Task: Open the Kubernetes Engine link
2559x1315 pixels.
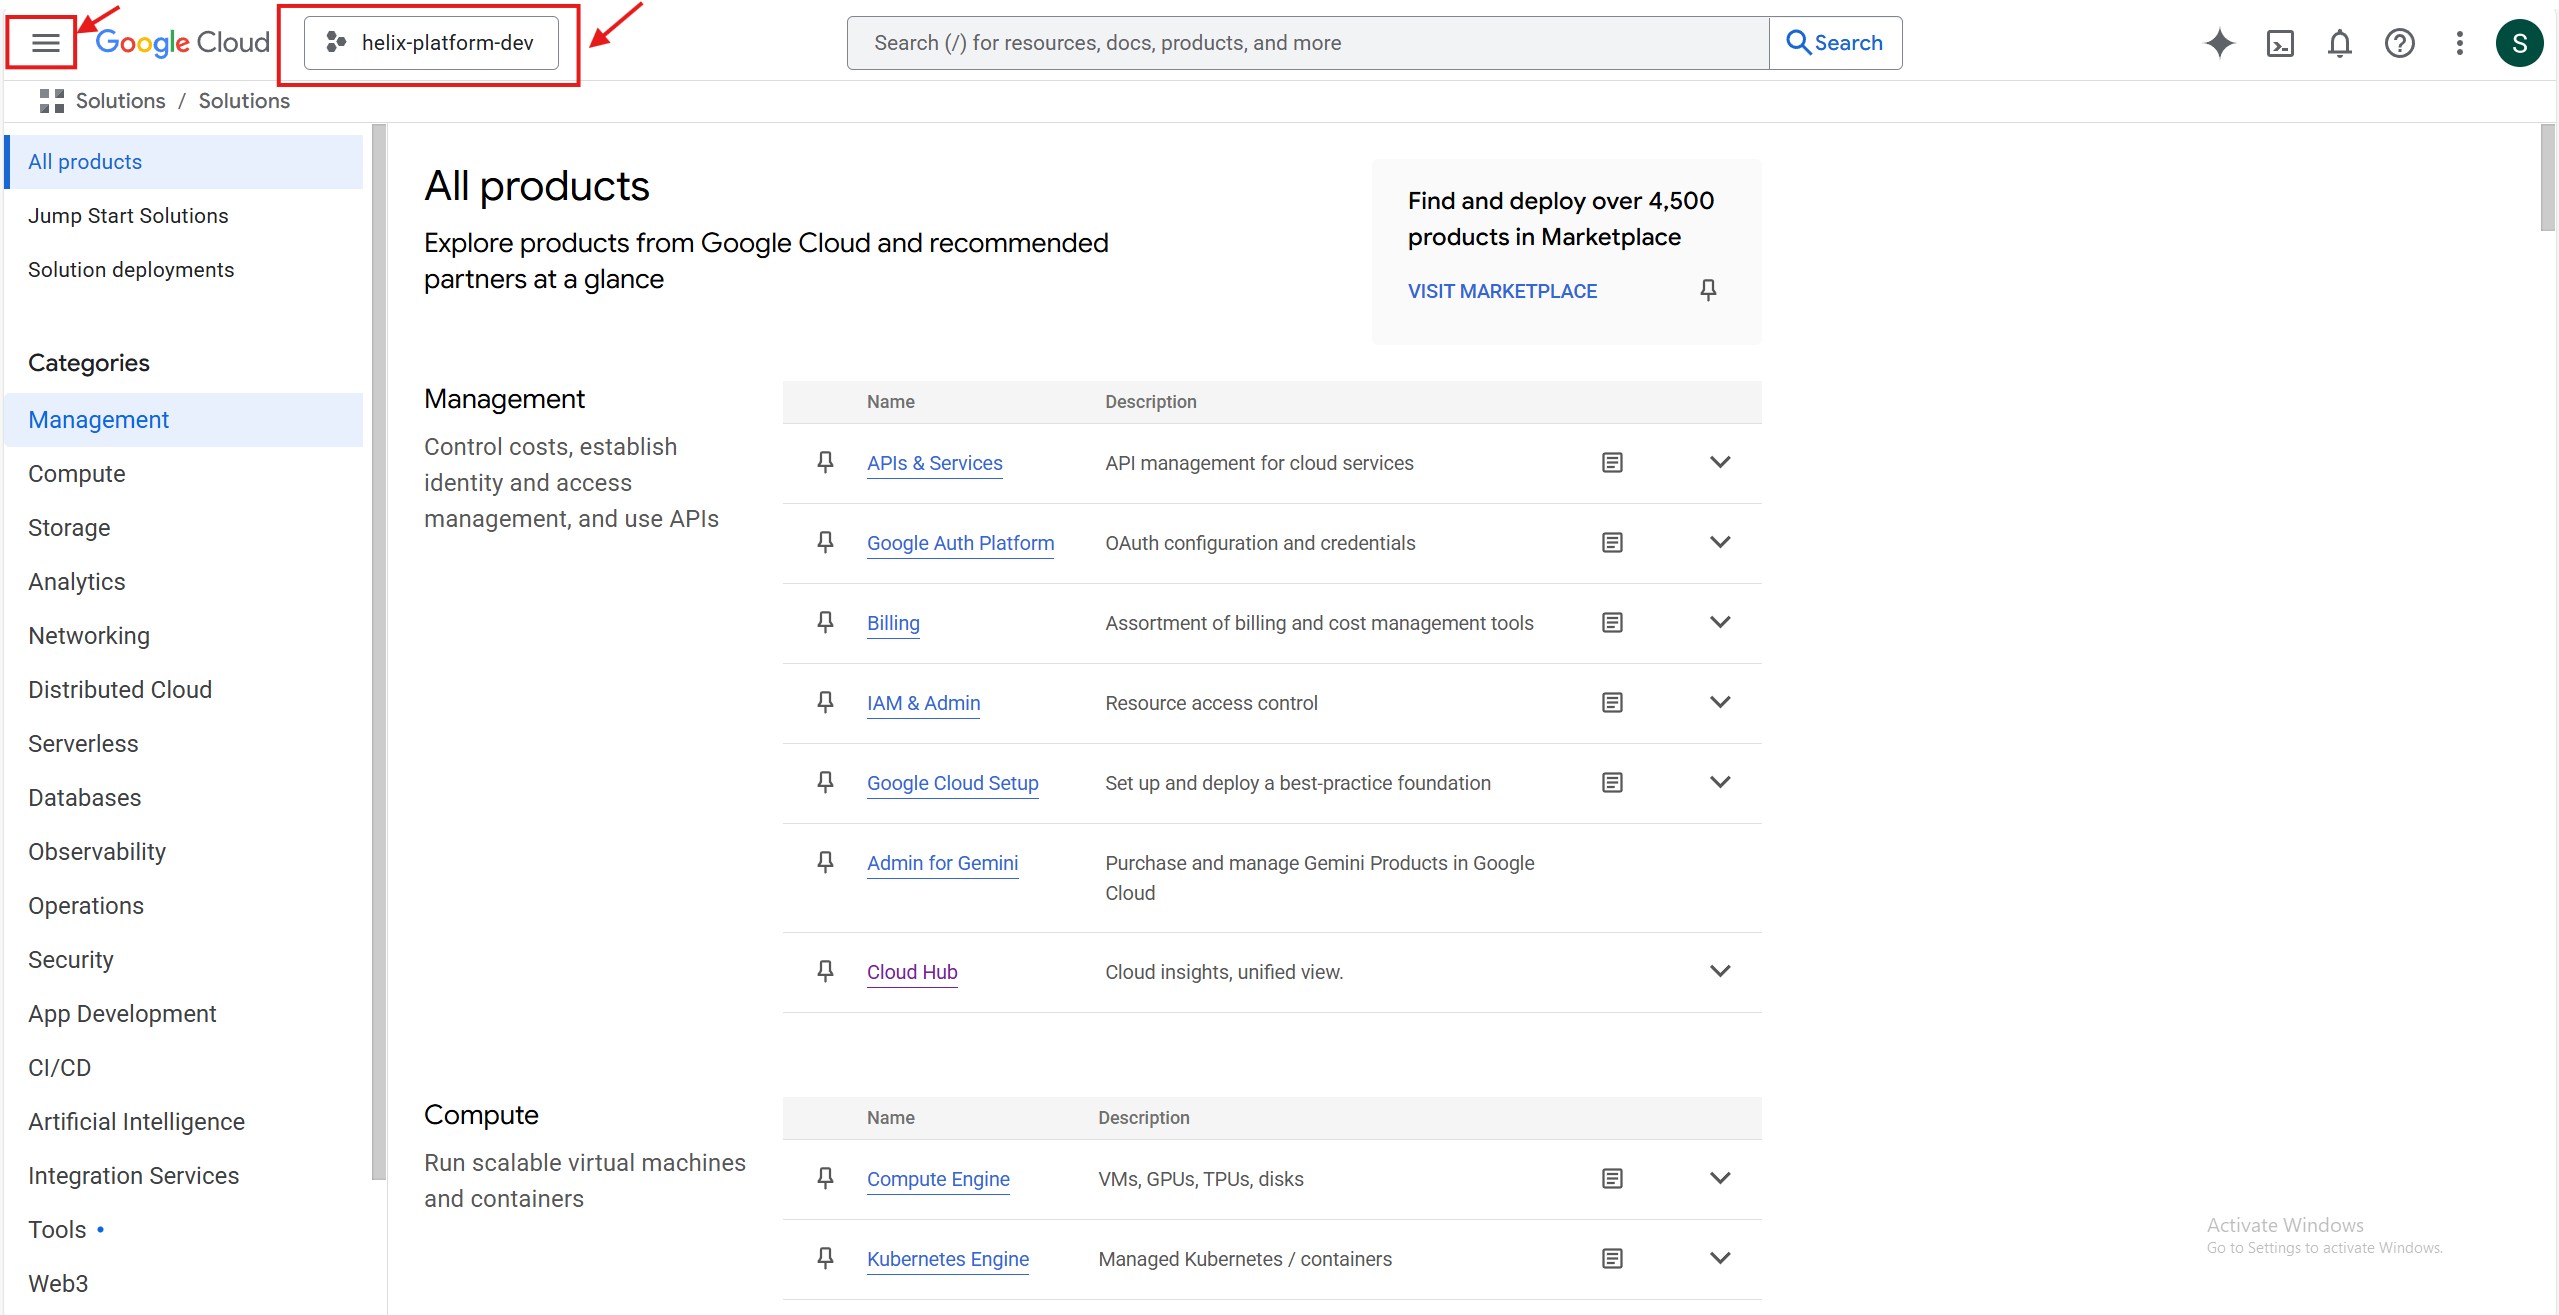Action: click(x=947, y=1259)
